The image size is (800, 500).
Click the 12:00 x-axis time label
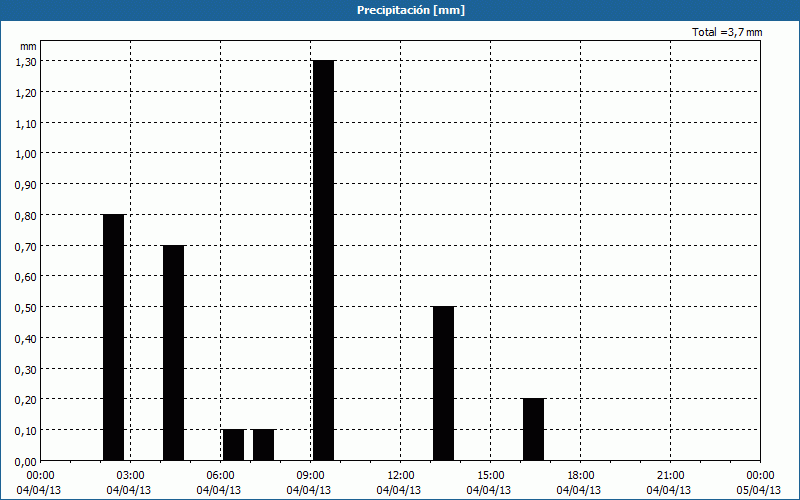tap(401, 476)
